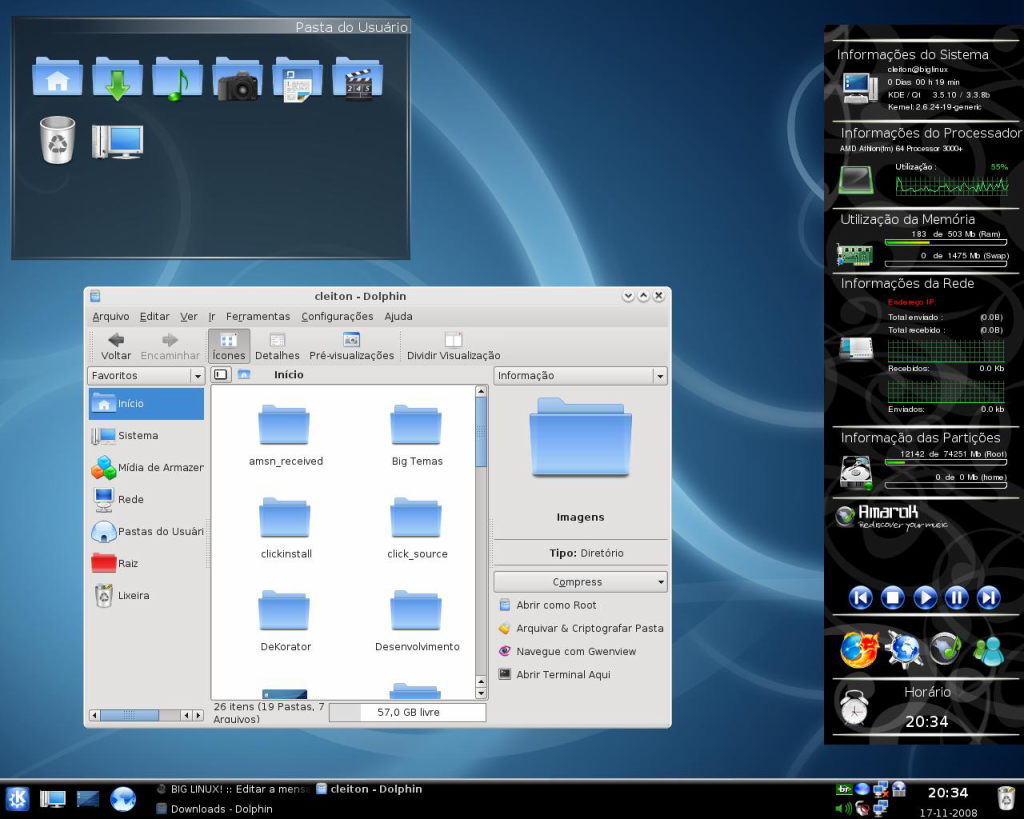Open the Configurações menu
Image resolution: width=1024 pixels, height=819 pixels.
point(337,316)
